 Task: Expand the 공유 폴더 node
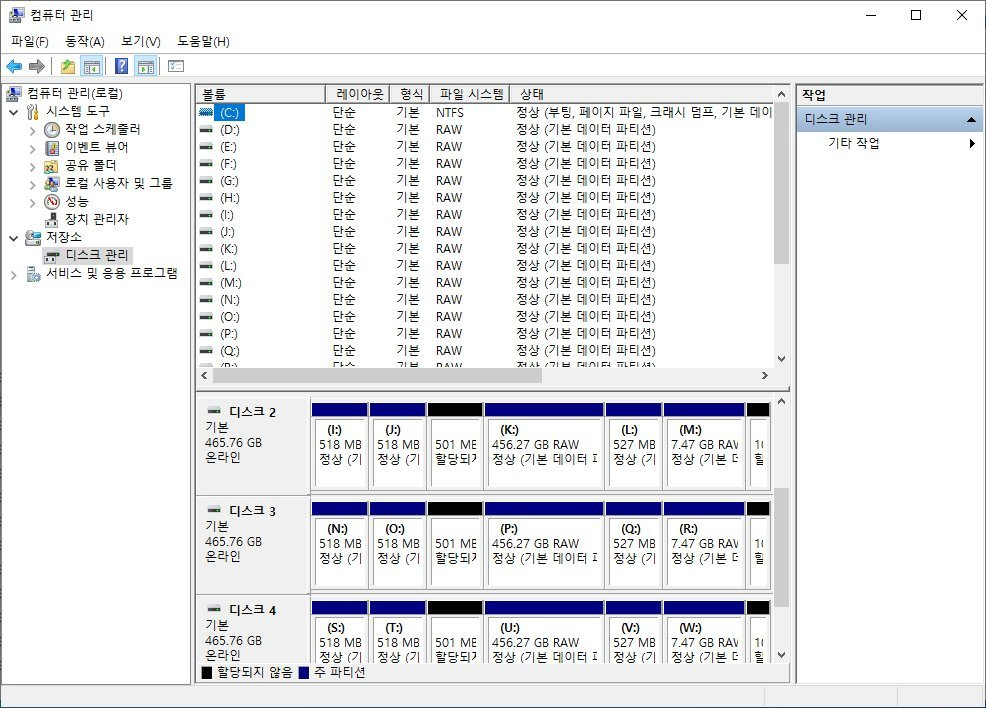tap(33, 167)
